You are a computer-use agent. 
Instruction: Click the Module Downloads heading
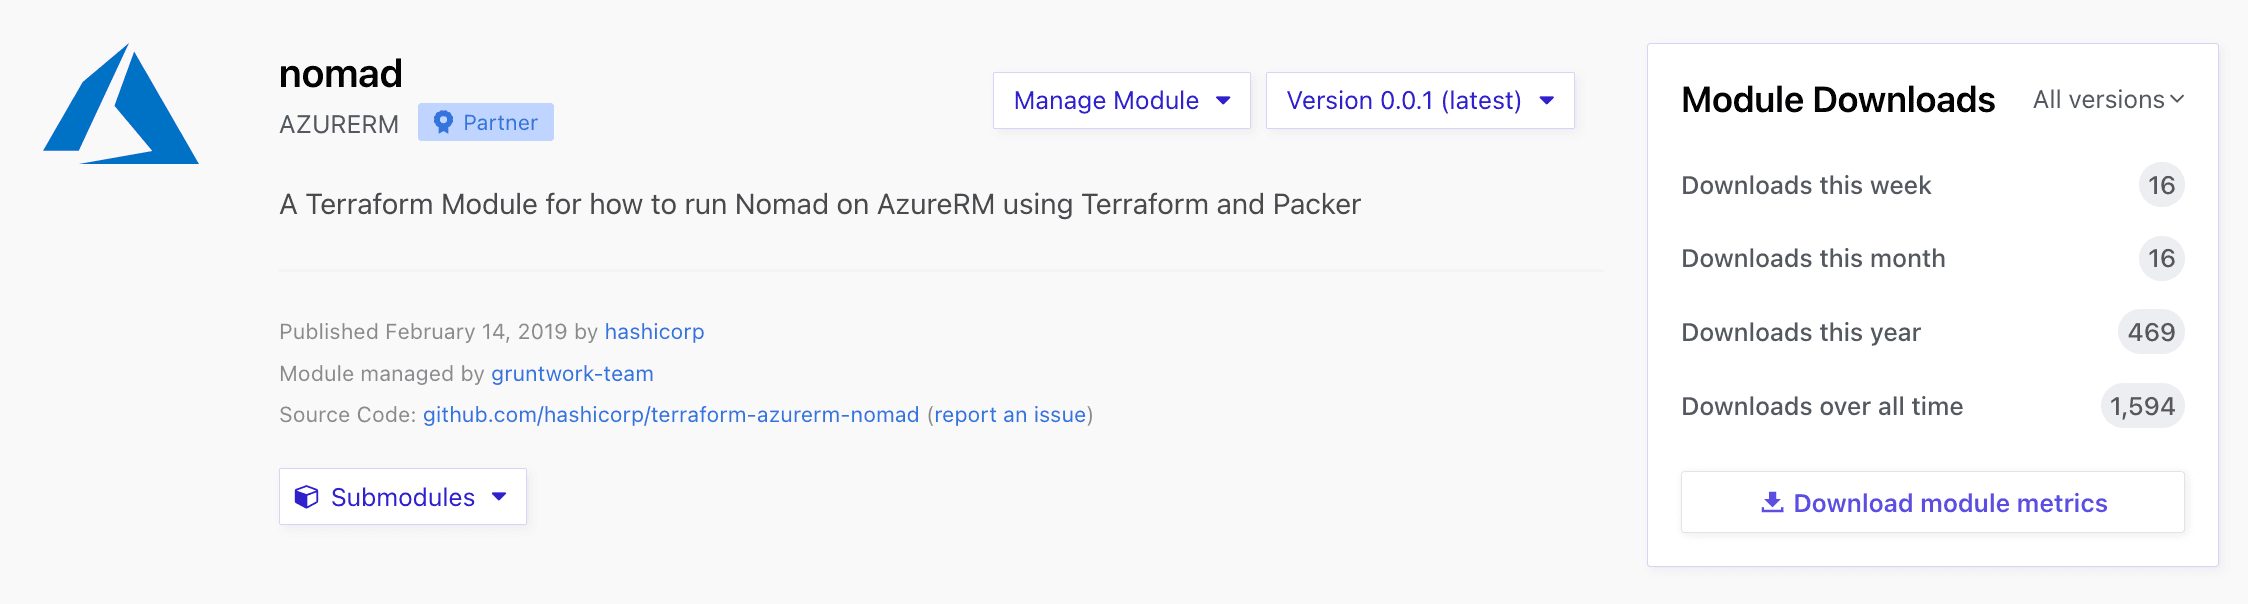click(x=1838, y=100)
